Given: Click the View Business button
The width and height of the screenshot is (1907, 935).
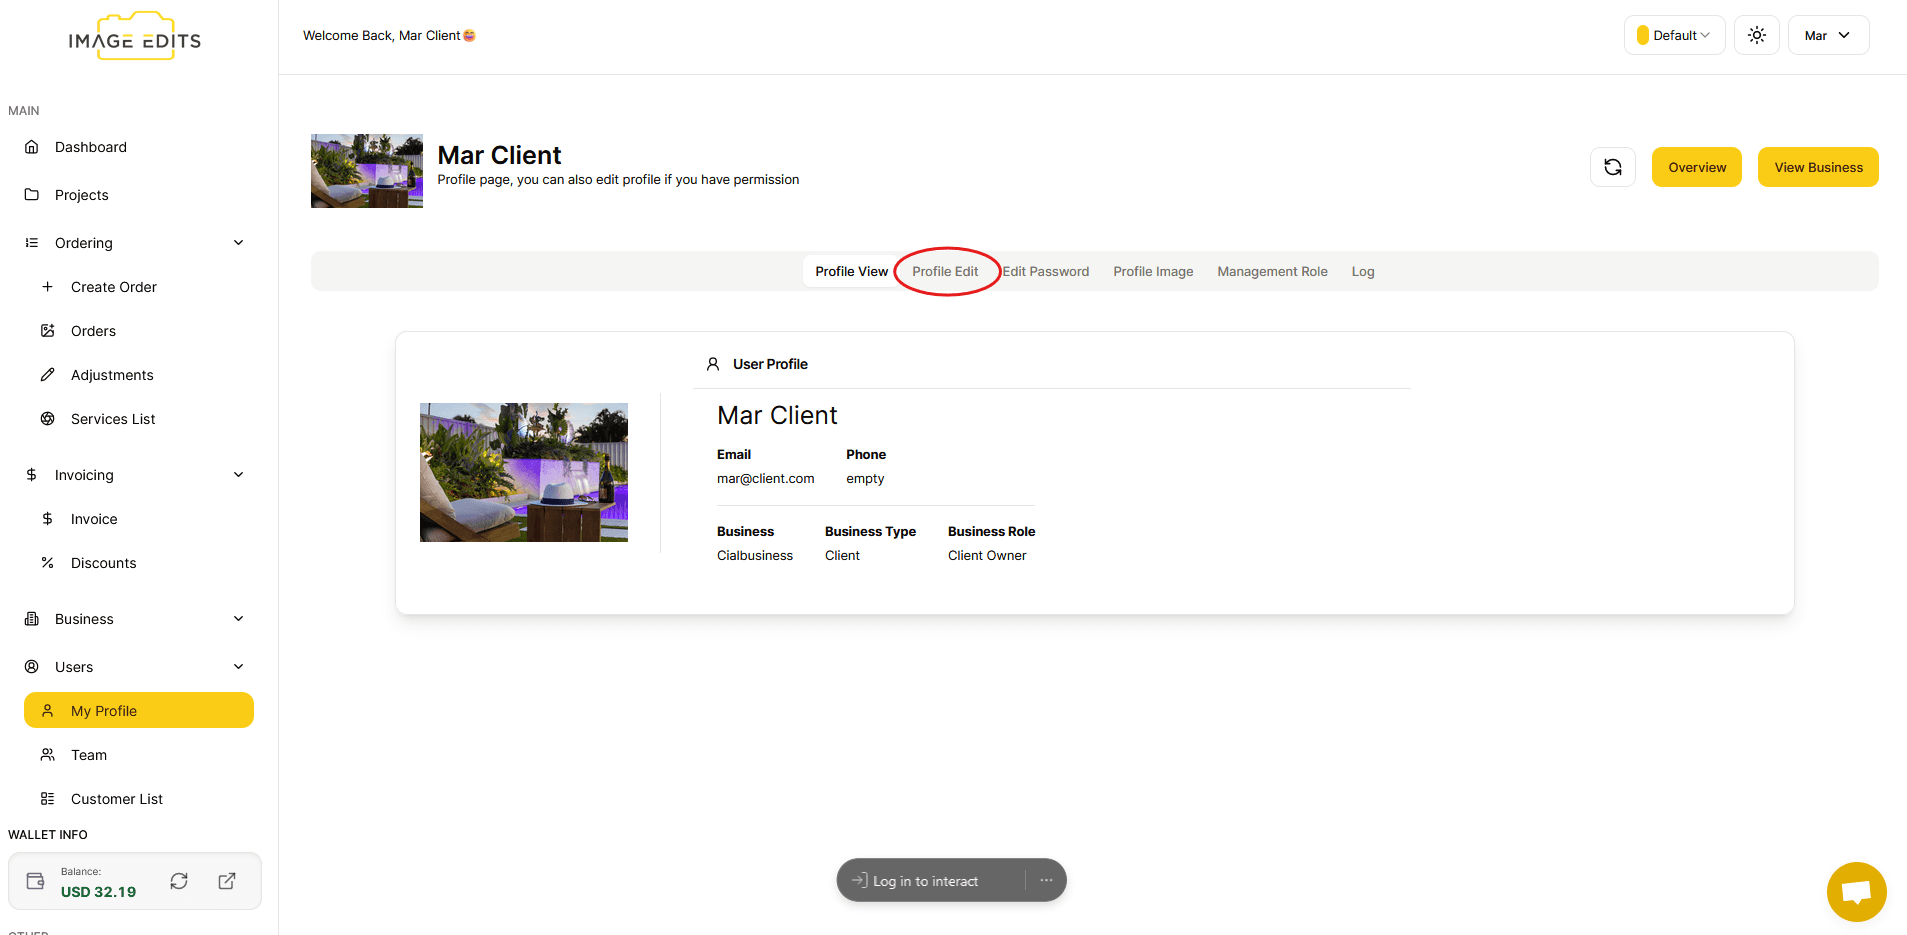Looking at the screenshot, I should click(1817, 167).
